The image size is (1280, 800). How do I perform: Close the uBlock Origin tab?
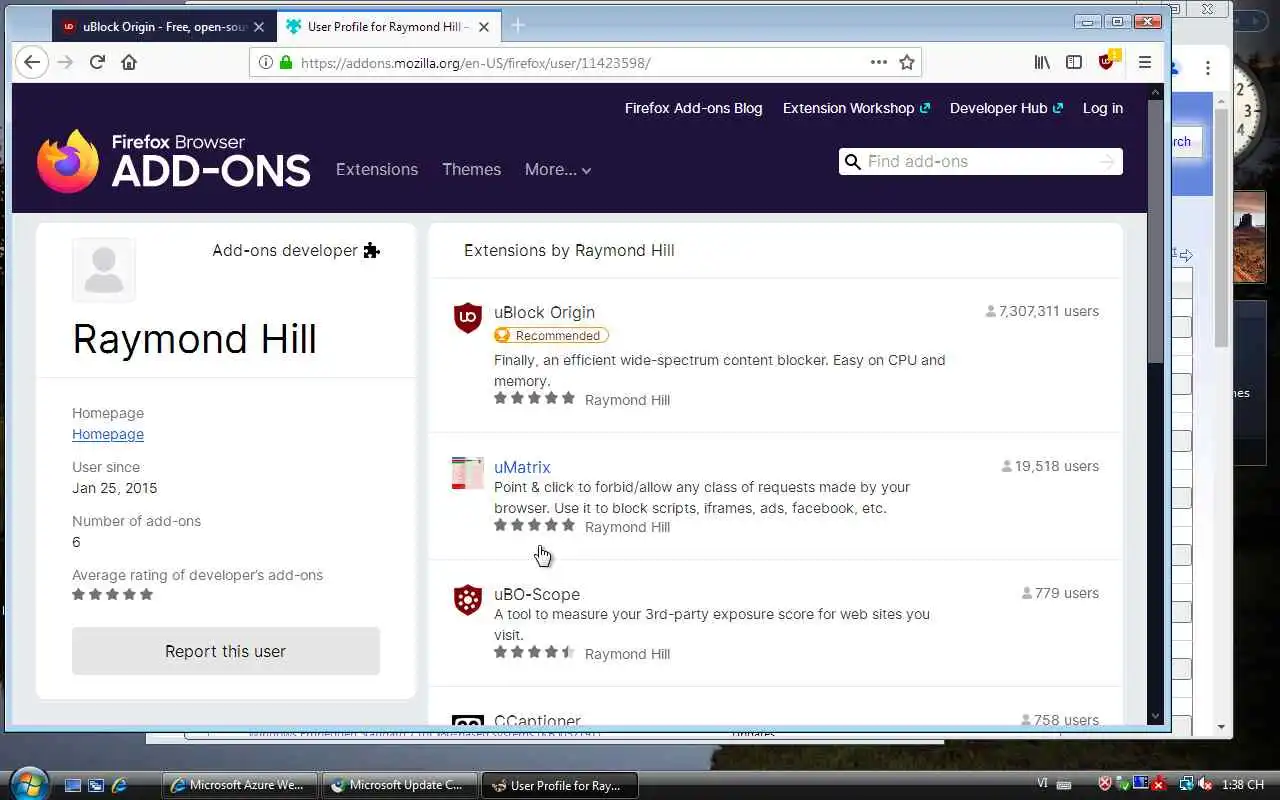[258, 27]
